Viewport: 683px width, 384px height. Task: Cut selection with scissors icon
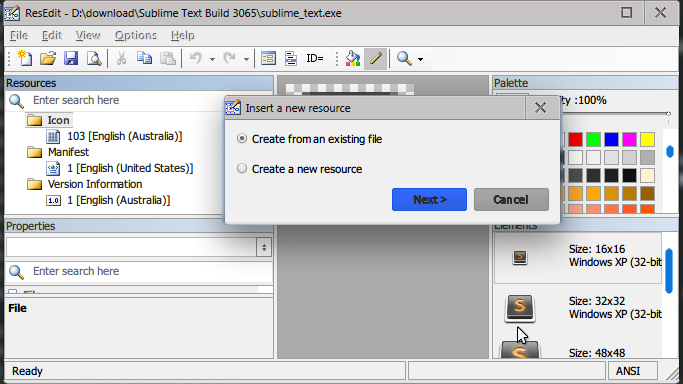pos(122,58)
